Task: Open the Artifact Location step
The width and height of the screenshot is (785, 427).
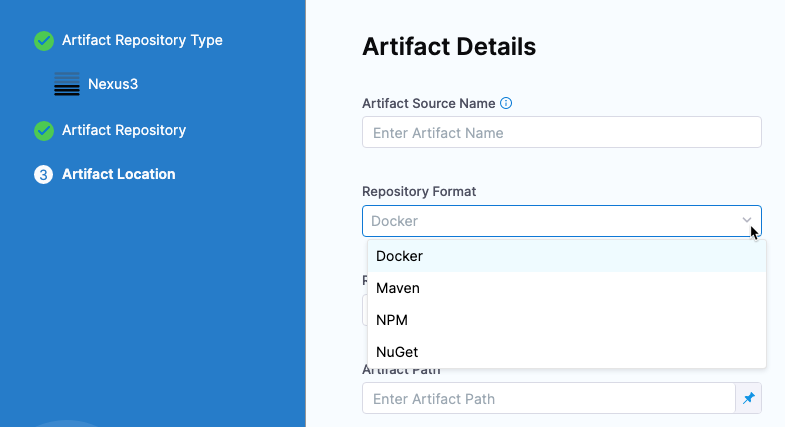Action: [x=118, y=175]
